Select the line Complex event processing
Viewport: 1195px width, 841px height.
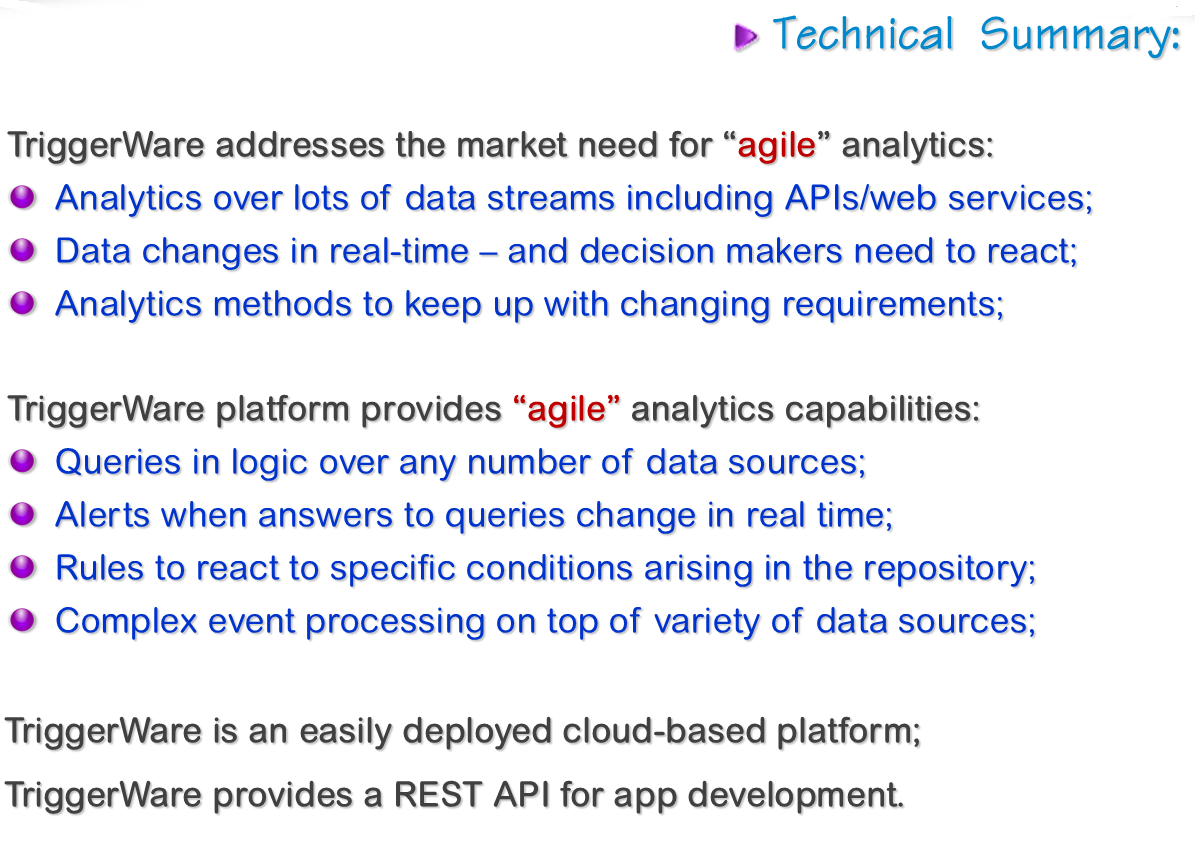pyautogui.click(x=546, y=622)
